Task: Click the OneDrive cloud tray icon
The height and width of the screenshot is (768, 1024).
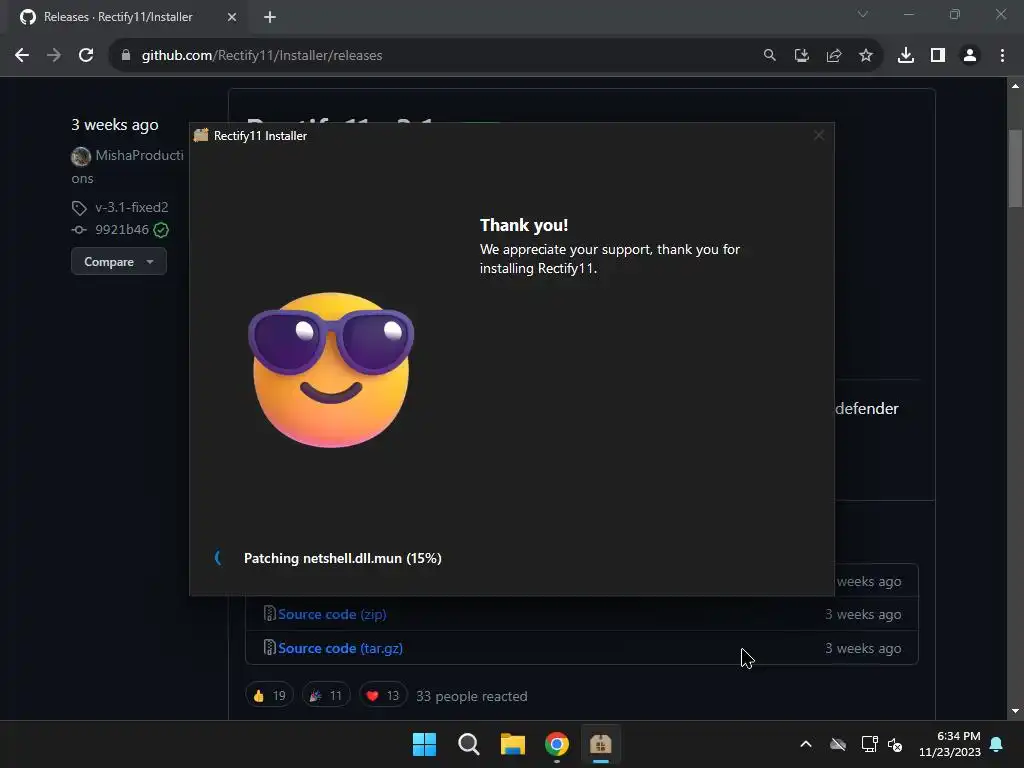Action: click(838, 744)
